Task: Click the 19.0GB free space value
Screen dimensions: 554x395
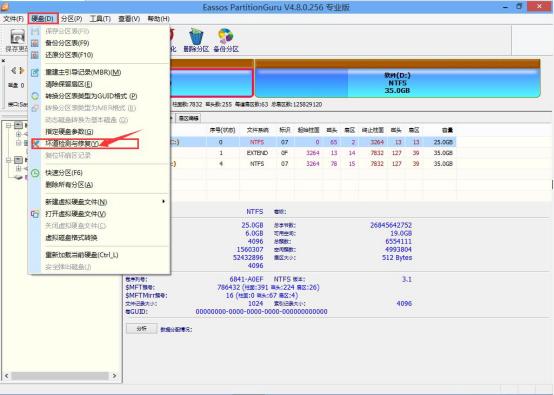Action: 401,233
